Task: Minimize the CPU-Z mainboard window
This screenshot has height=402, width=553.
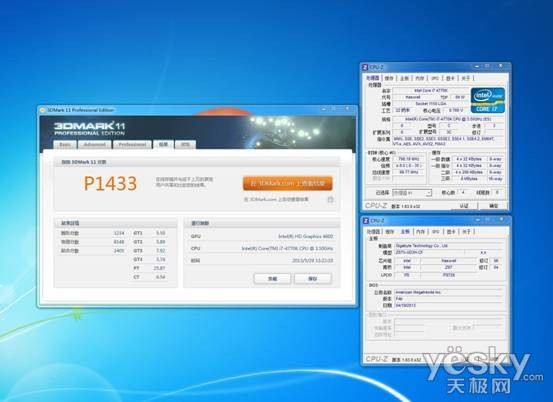Action: click(478, 220)
